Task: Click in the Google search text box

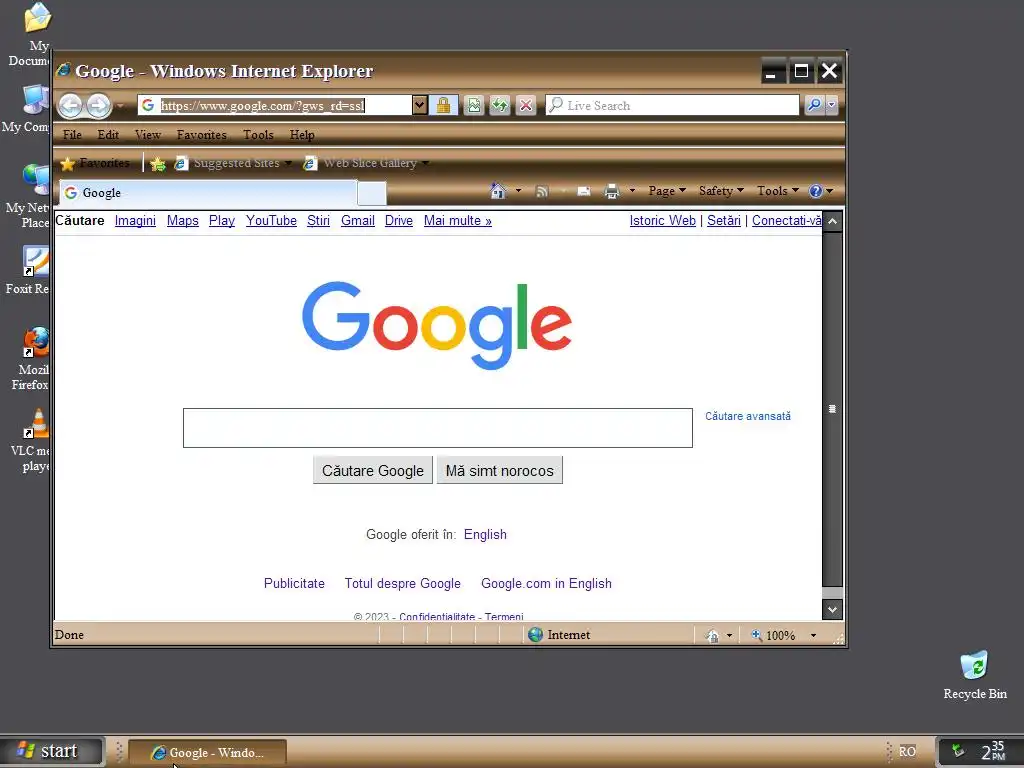Action: click(x=438, y=428)
